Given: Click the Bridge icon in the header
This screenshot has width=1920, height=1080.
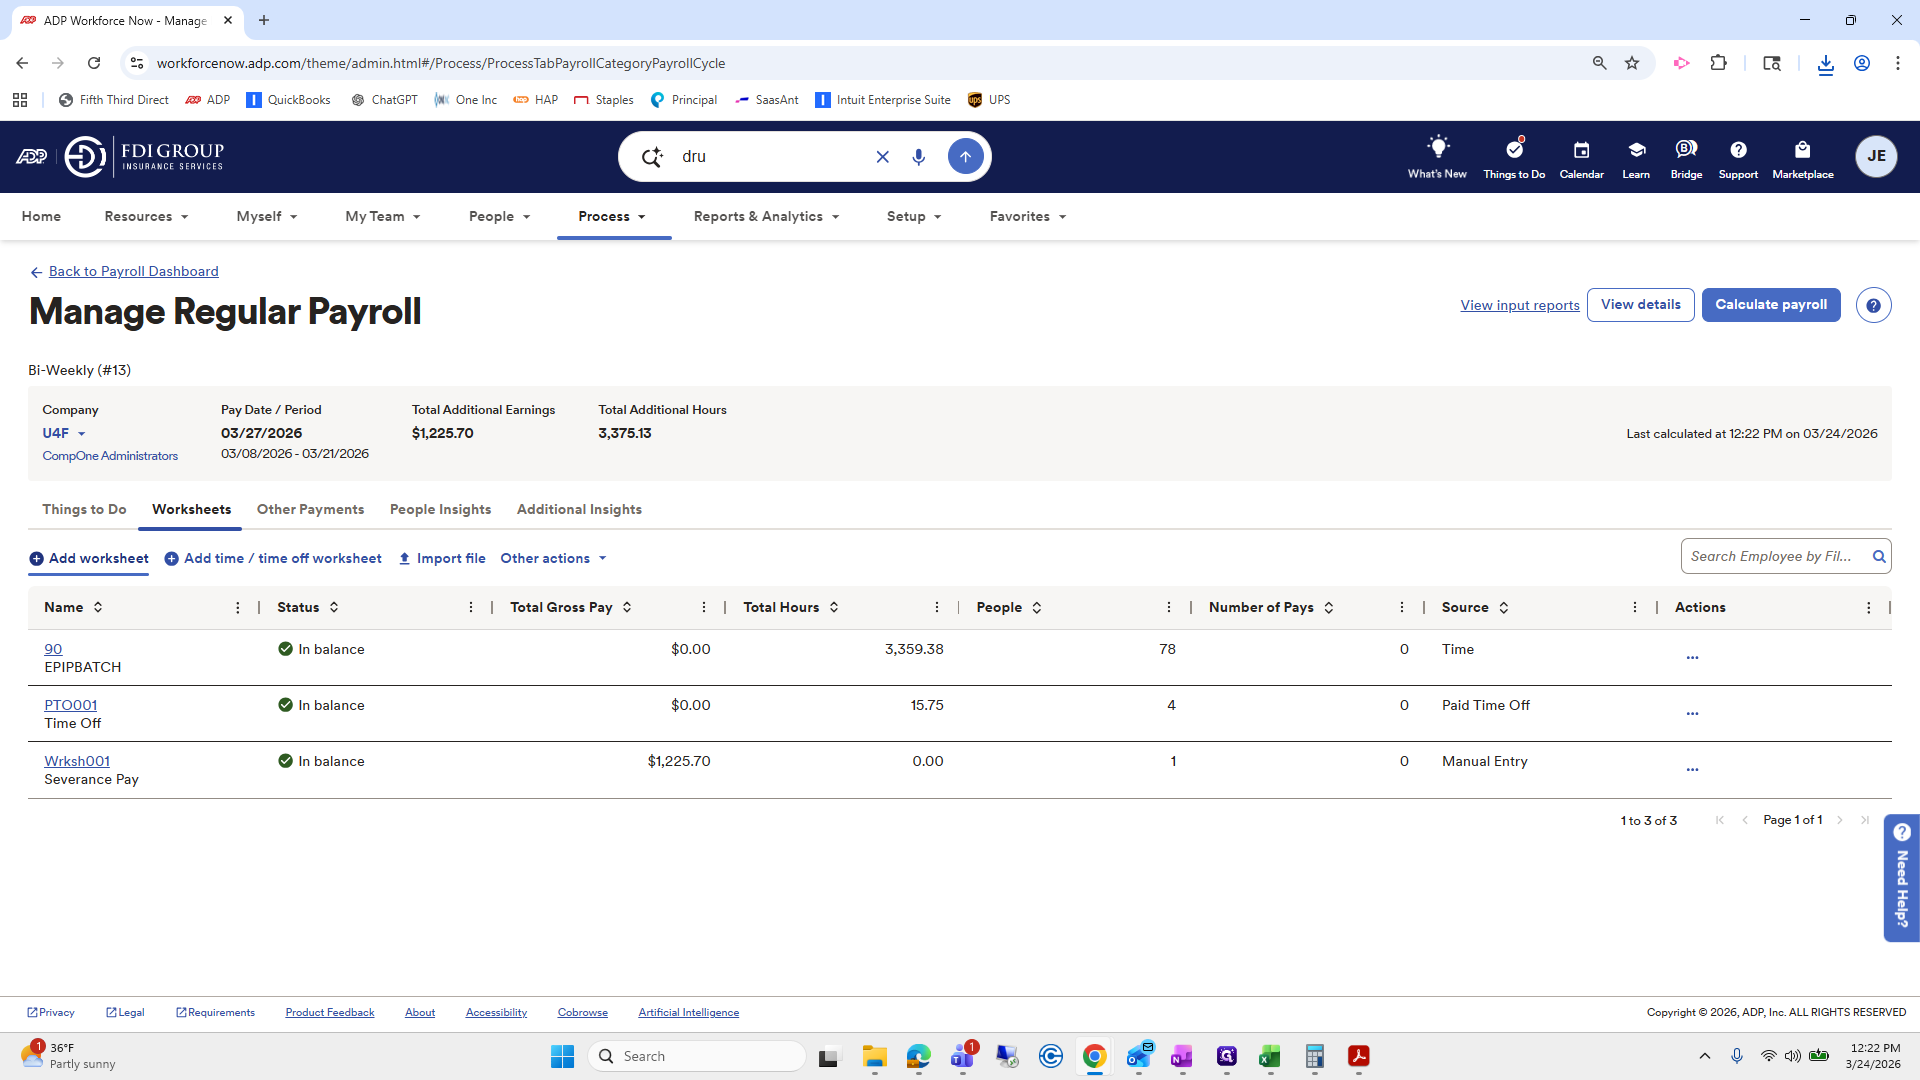Looking at the screenshot, I should tap(1686, 156).
